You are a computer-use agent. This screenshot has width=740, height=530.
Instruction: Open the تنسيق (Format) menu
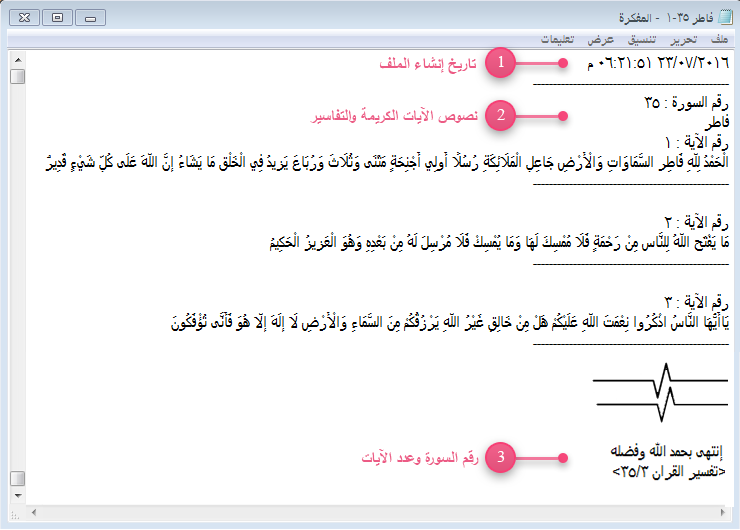(642, 39)
